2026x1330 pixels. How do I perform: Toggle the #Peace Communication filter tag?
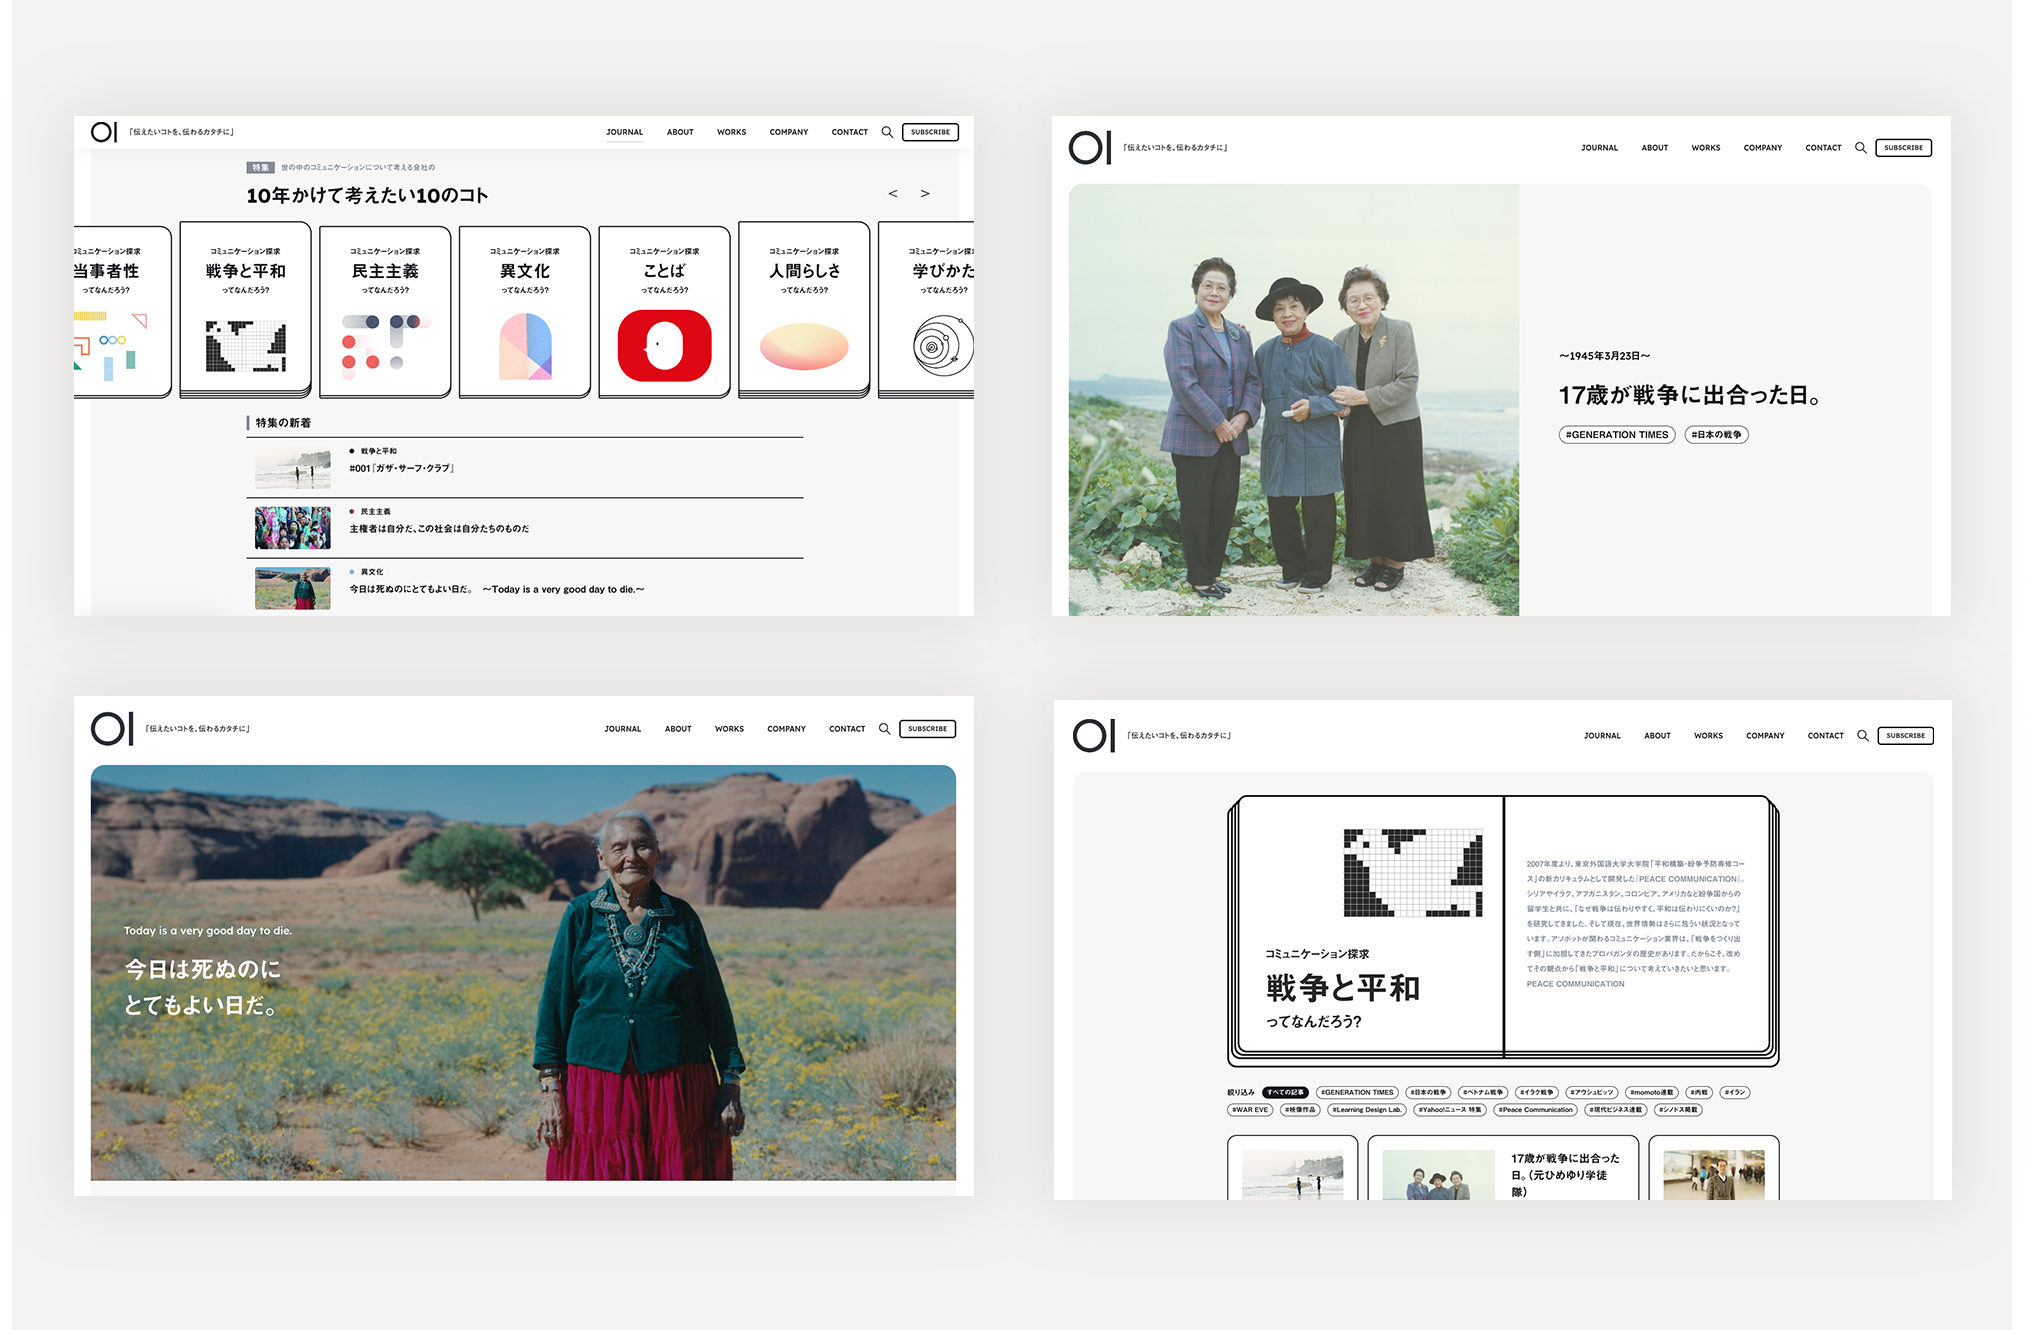coord(1535,1109)
